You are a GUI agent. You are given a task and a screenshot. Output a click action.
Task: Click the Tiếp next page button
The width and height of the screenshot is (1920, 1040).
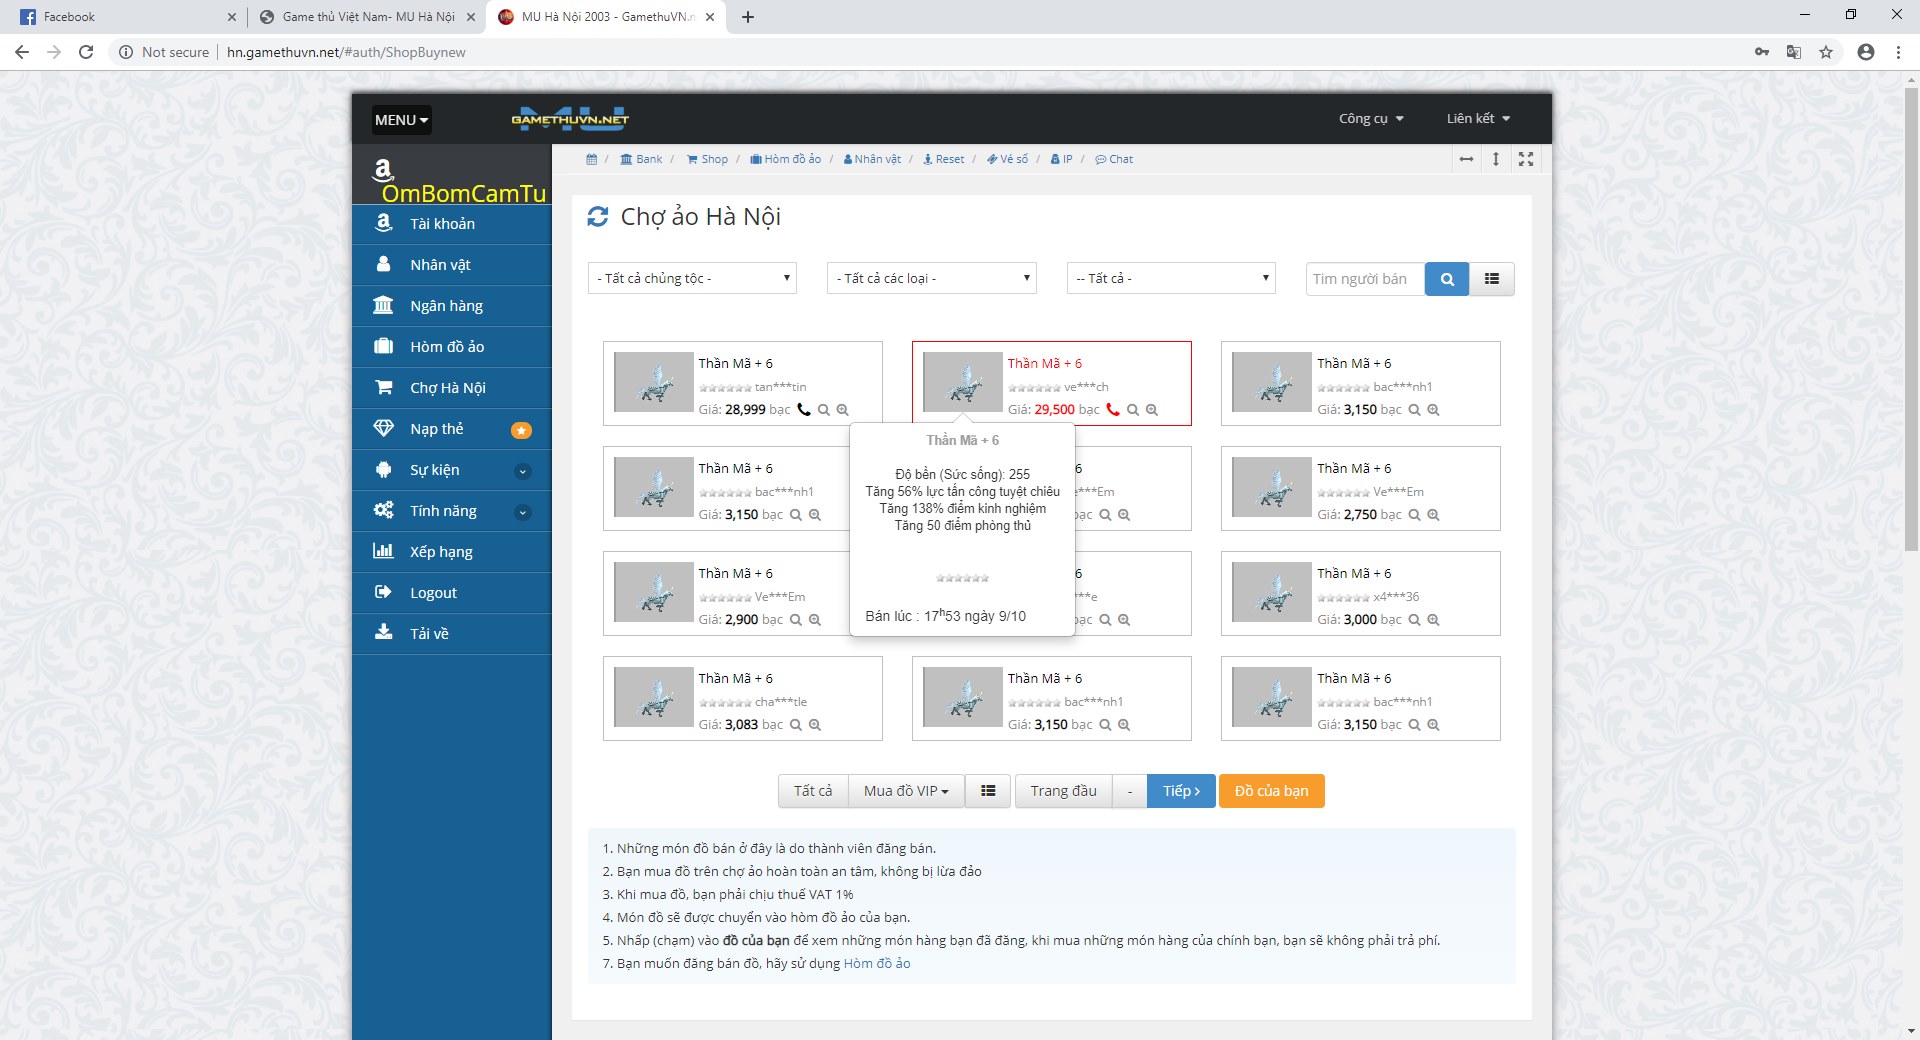[x=1181, y=791]
